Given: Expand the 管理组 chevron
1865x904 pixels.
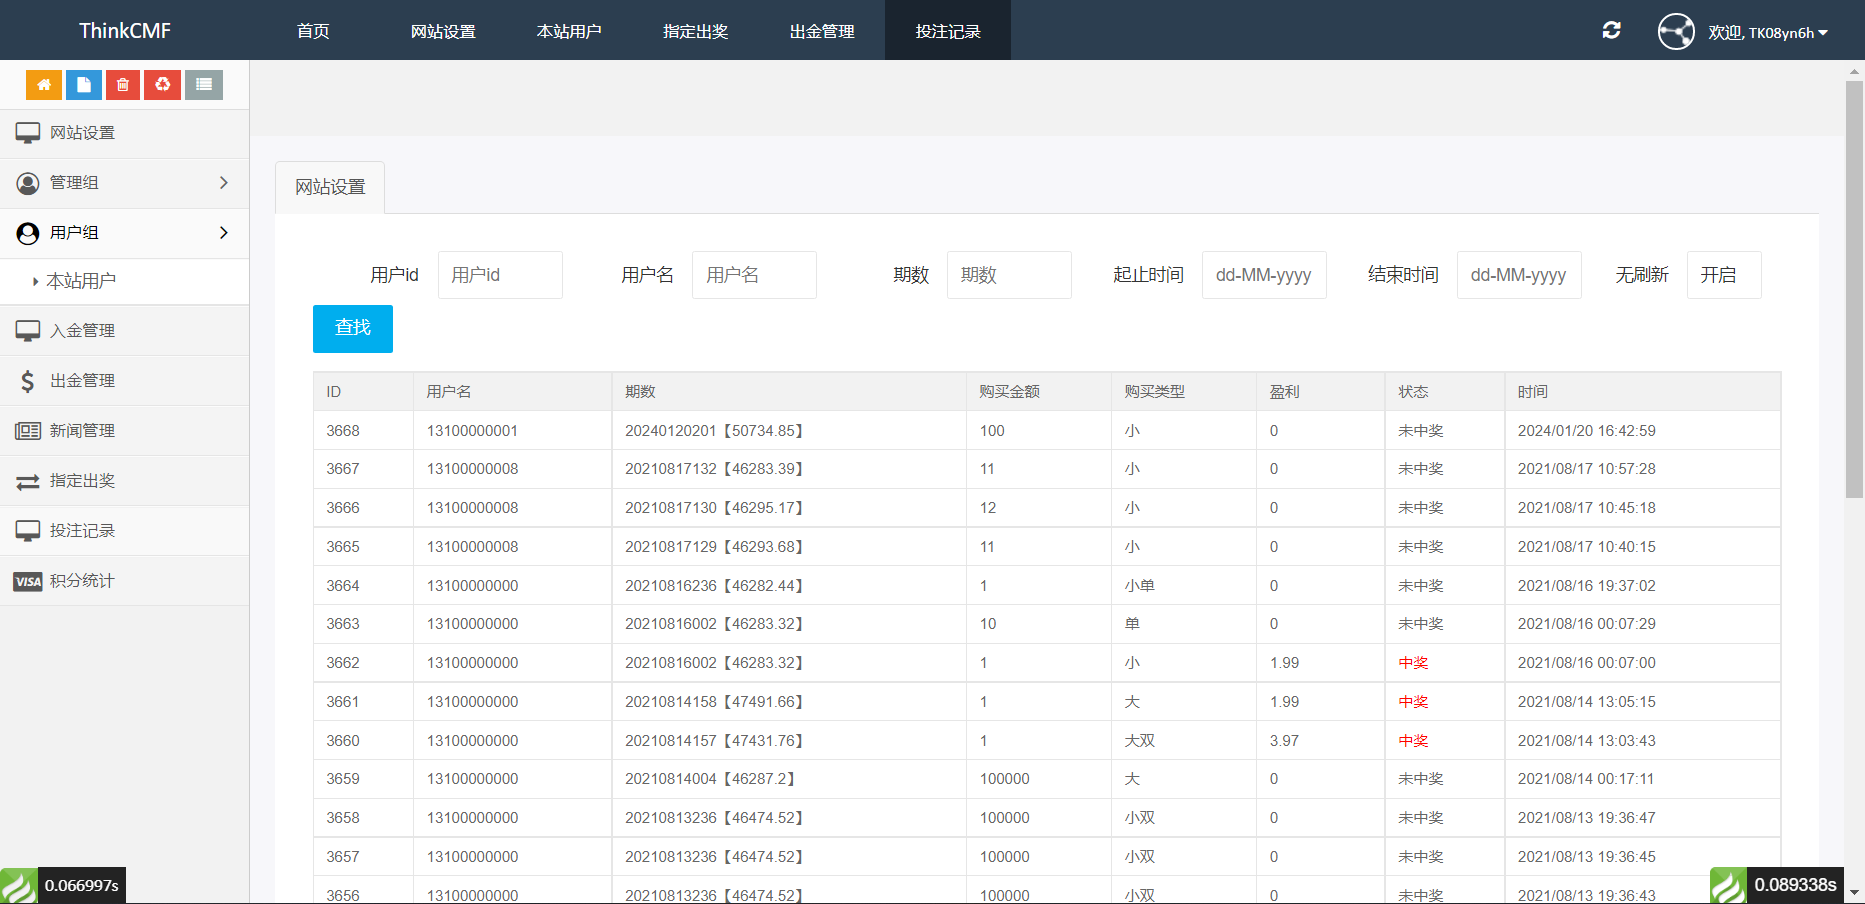Looking at the screenshot, I should click(x=224, y=183).
